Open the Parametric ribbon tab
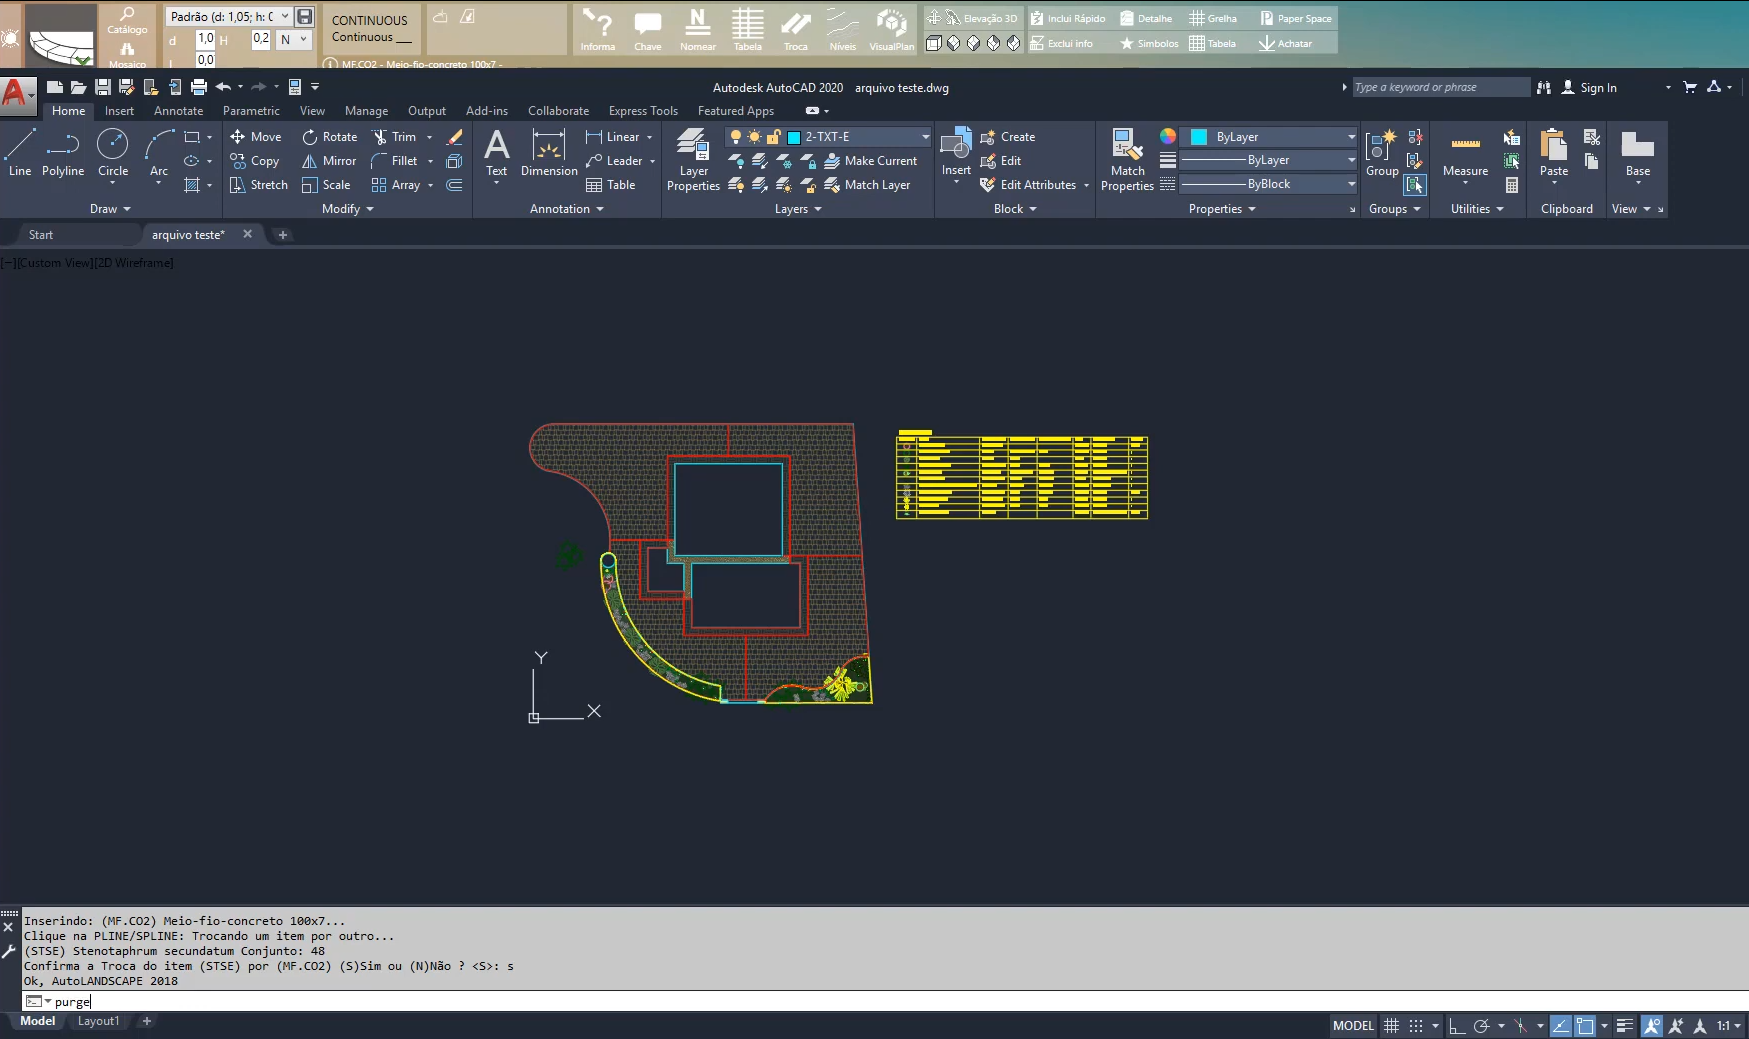The height and width of the screenshot is (1039, 1749). [x=251, y=111]
